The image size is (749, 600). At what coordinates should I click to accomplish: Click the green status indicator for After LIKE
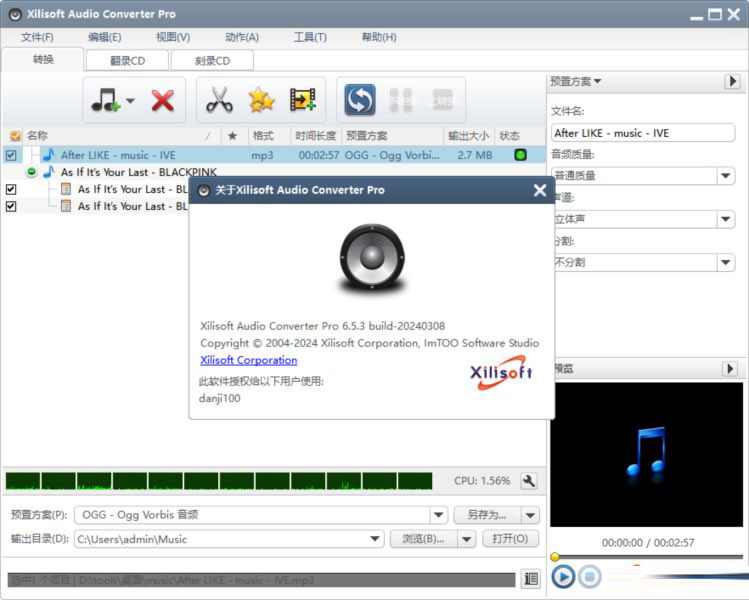point(520,155)
